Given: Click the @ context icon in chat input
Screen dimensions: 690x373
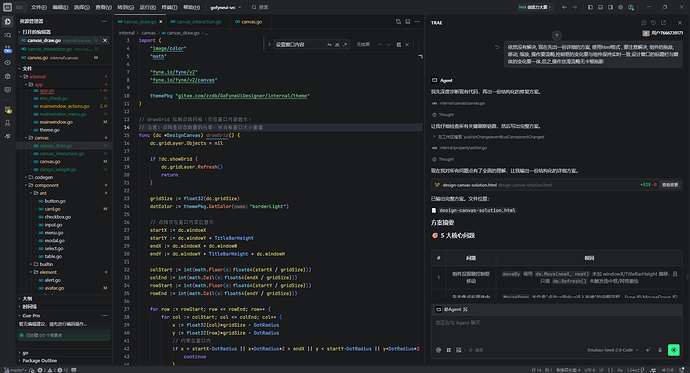Looking at the screenshot, I should [x=439, y=350].
